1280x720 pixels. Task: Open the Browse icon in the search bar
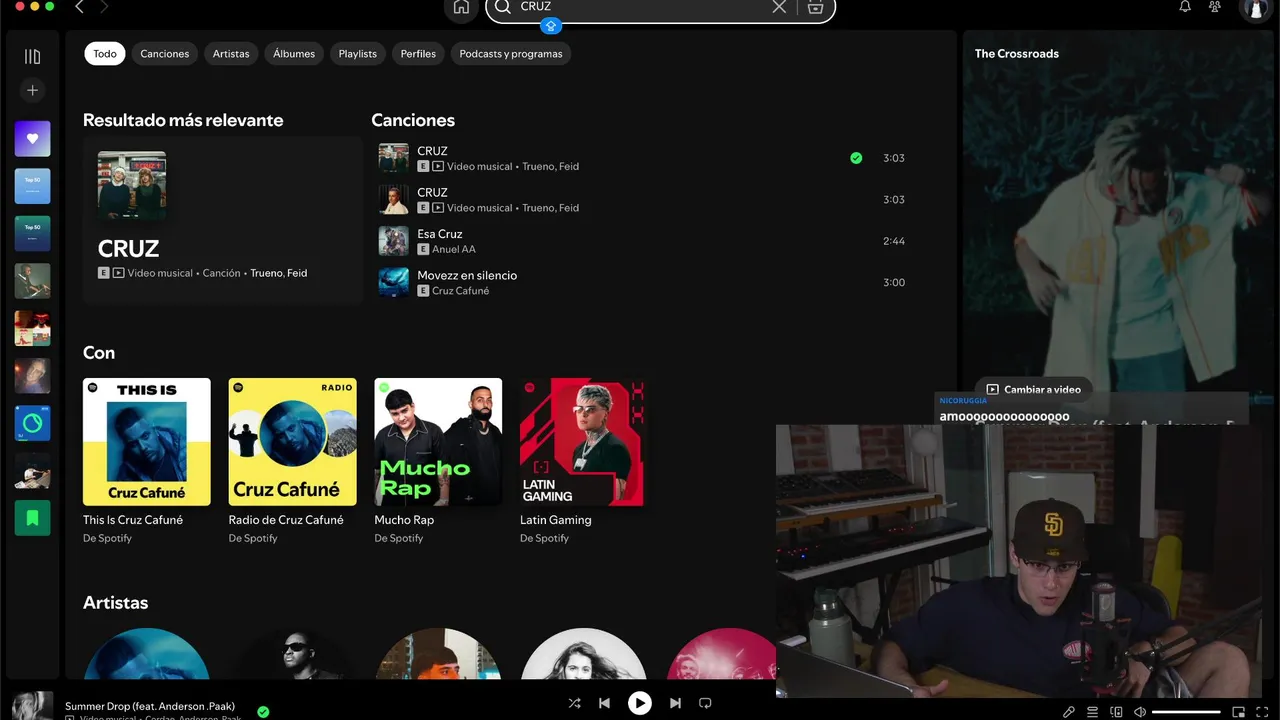[x=815, y=7]
